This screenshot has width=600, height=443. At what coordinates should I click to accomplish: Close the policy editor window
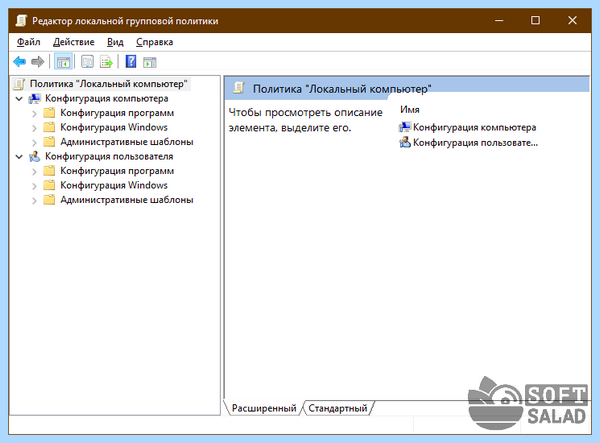[572, 20]
